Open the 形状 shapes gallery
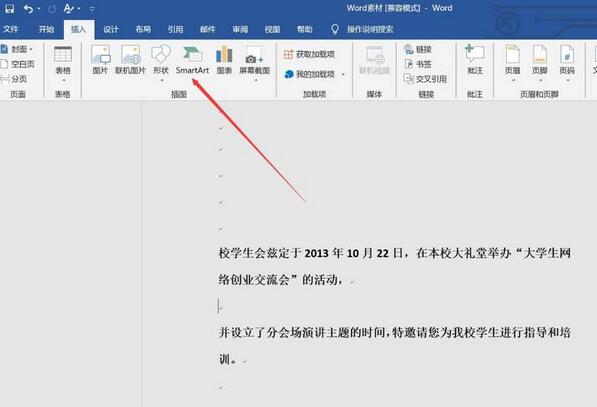 coord(161,63)
